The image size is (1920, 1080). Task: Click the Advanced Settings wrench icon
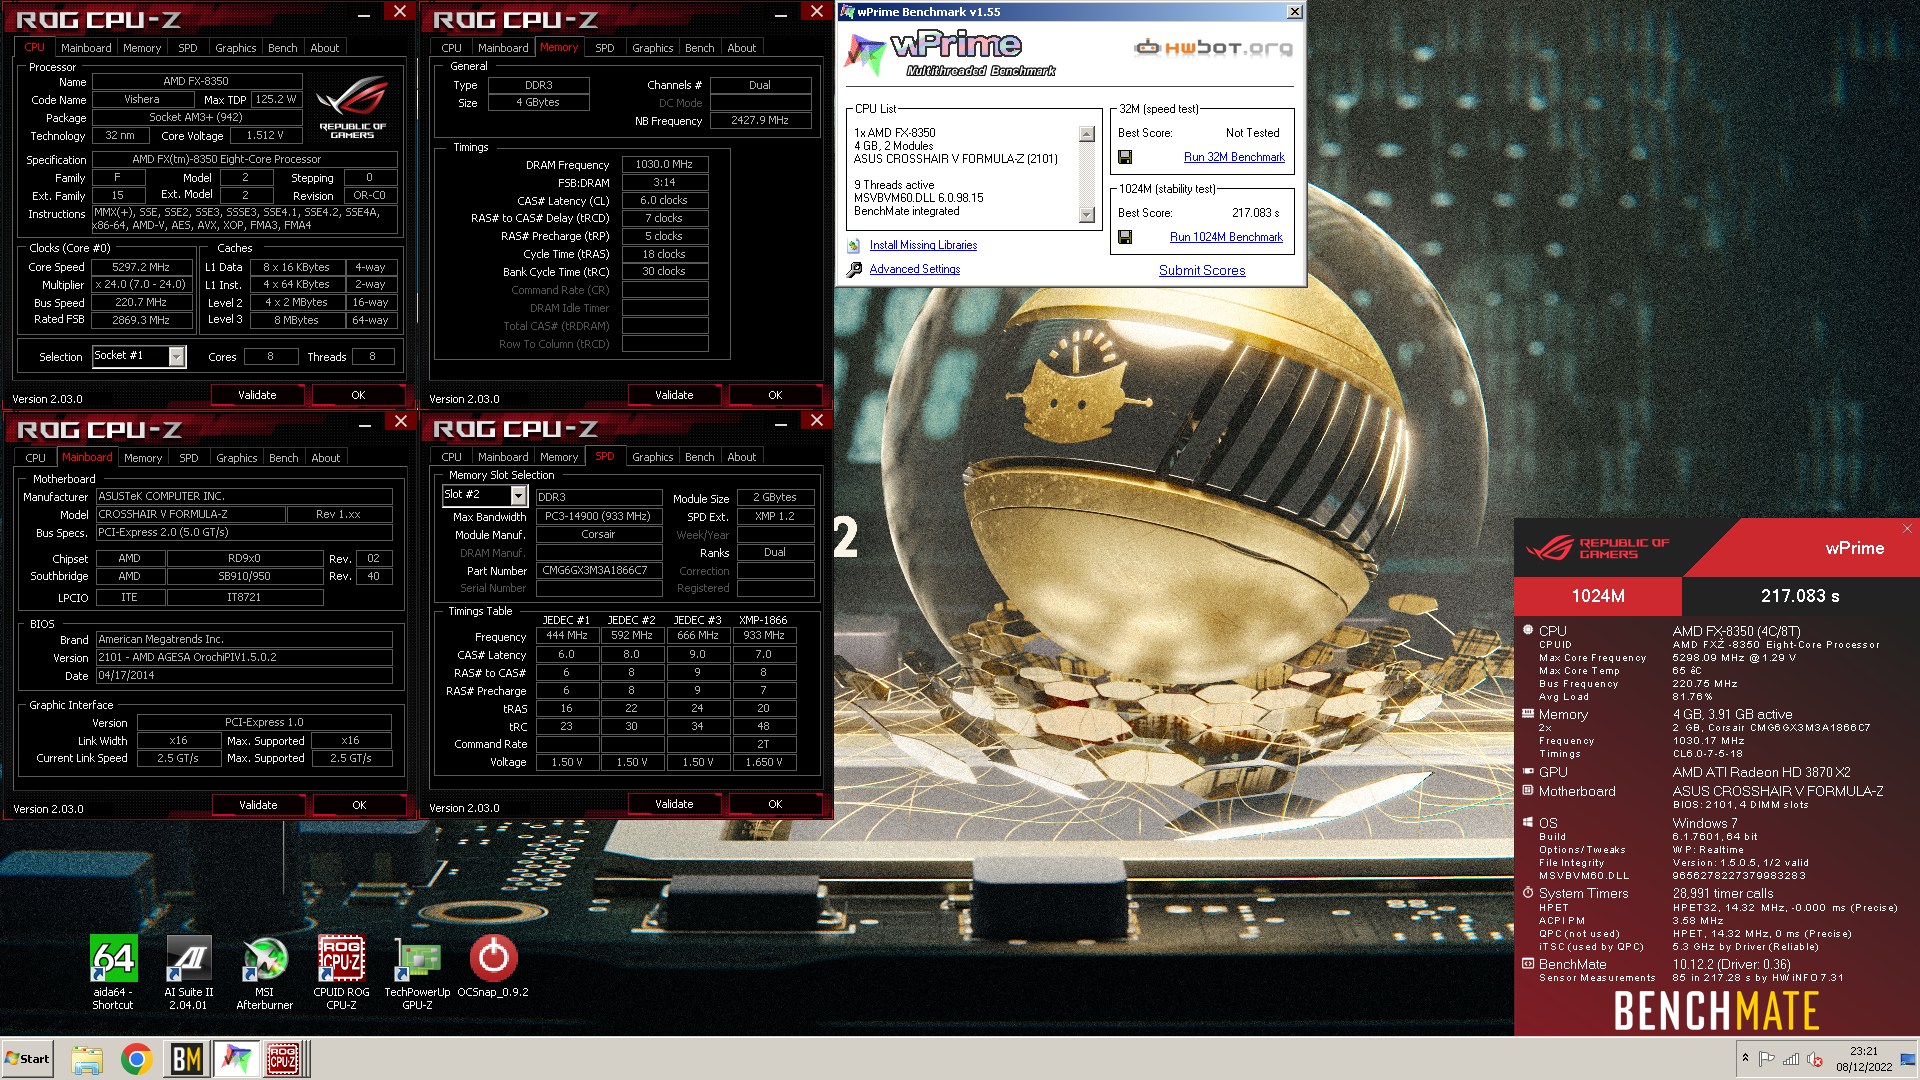coord(854,270)
